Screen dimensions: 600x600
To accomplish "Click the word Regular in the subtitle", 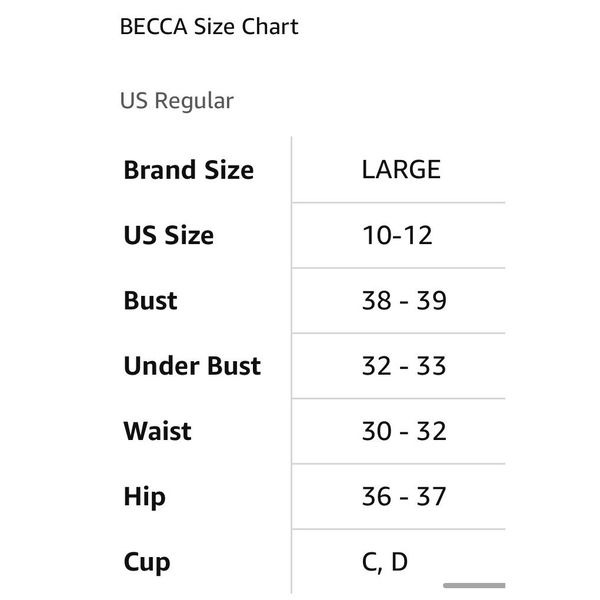I will tap(194, 101).
